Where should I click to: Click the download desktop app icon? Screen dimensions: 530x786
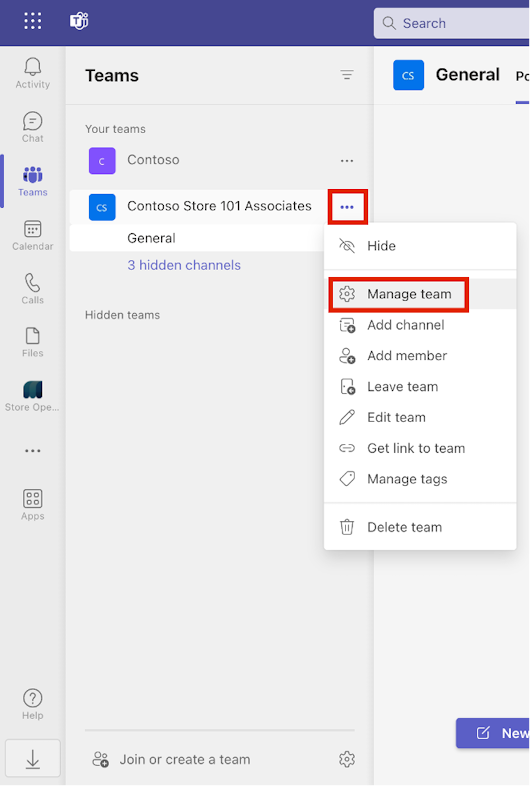tap(33, 758)
